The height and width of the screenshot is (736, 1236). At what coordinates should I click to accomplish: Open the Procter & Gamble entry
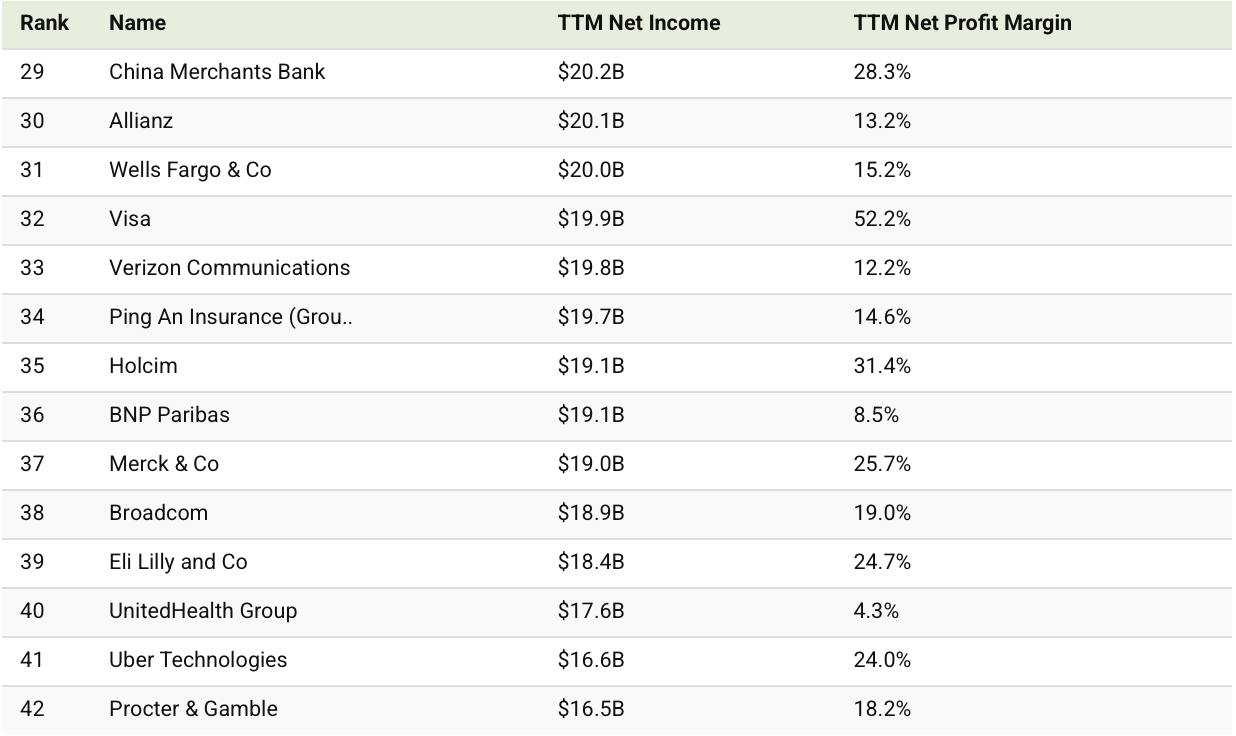(193, 709)
